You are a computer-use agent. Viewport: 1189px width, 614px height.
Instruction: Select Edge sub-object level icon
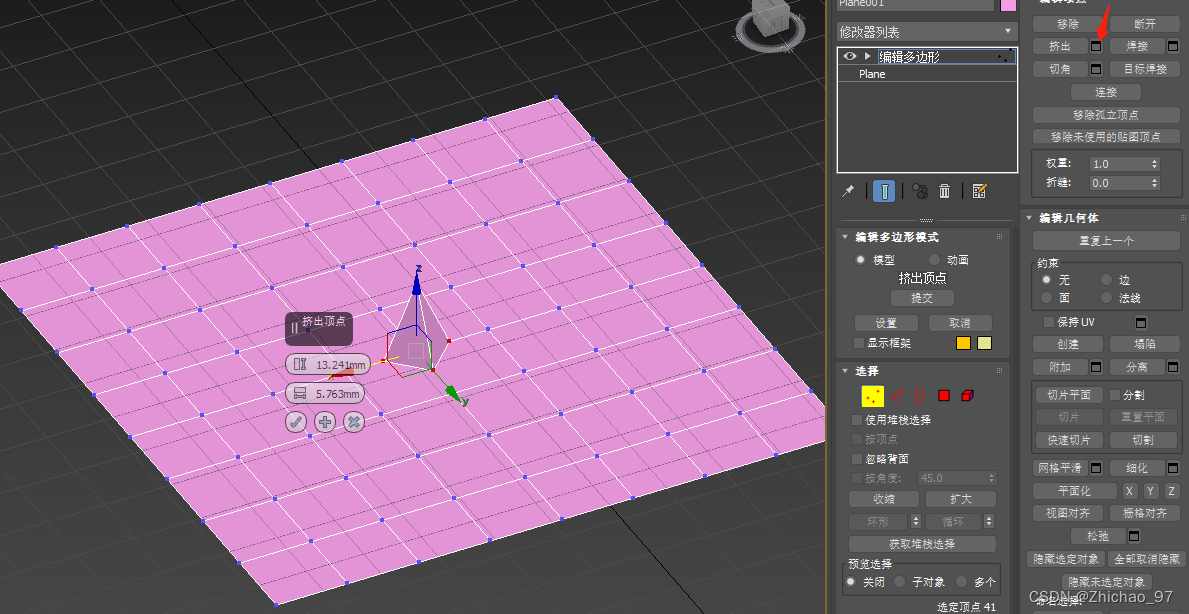[x=897, y=396]
